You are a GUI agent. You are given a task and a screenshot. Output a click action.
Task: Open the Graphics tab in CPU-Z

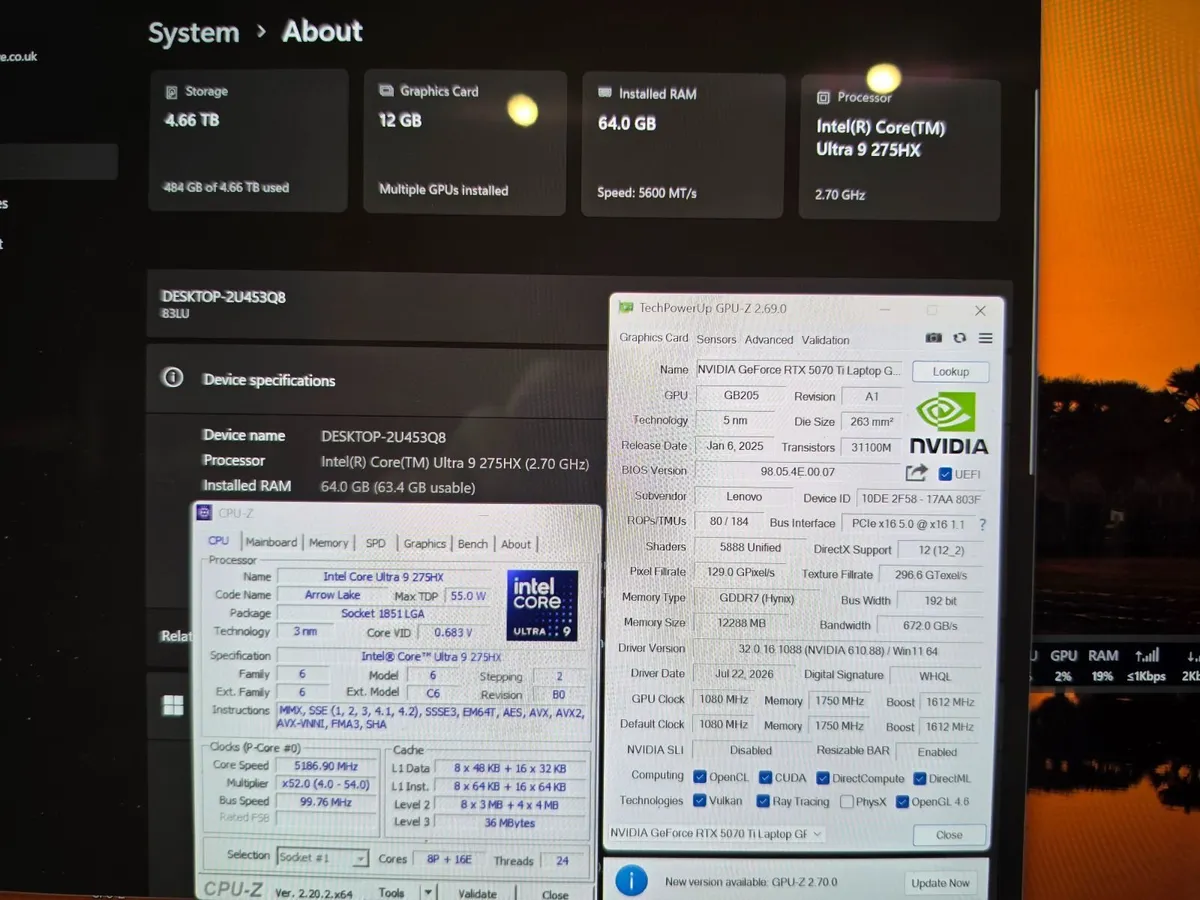(424, 543)
